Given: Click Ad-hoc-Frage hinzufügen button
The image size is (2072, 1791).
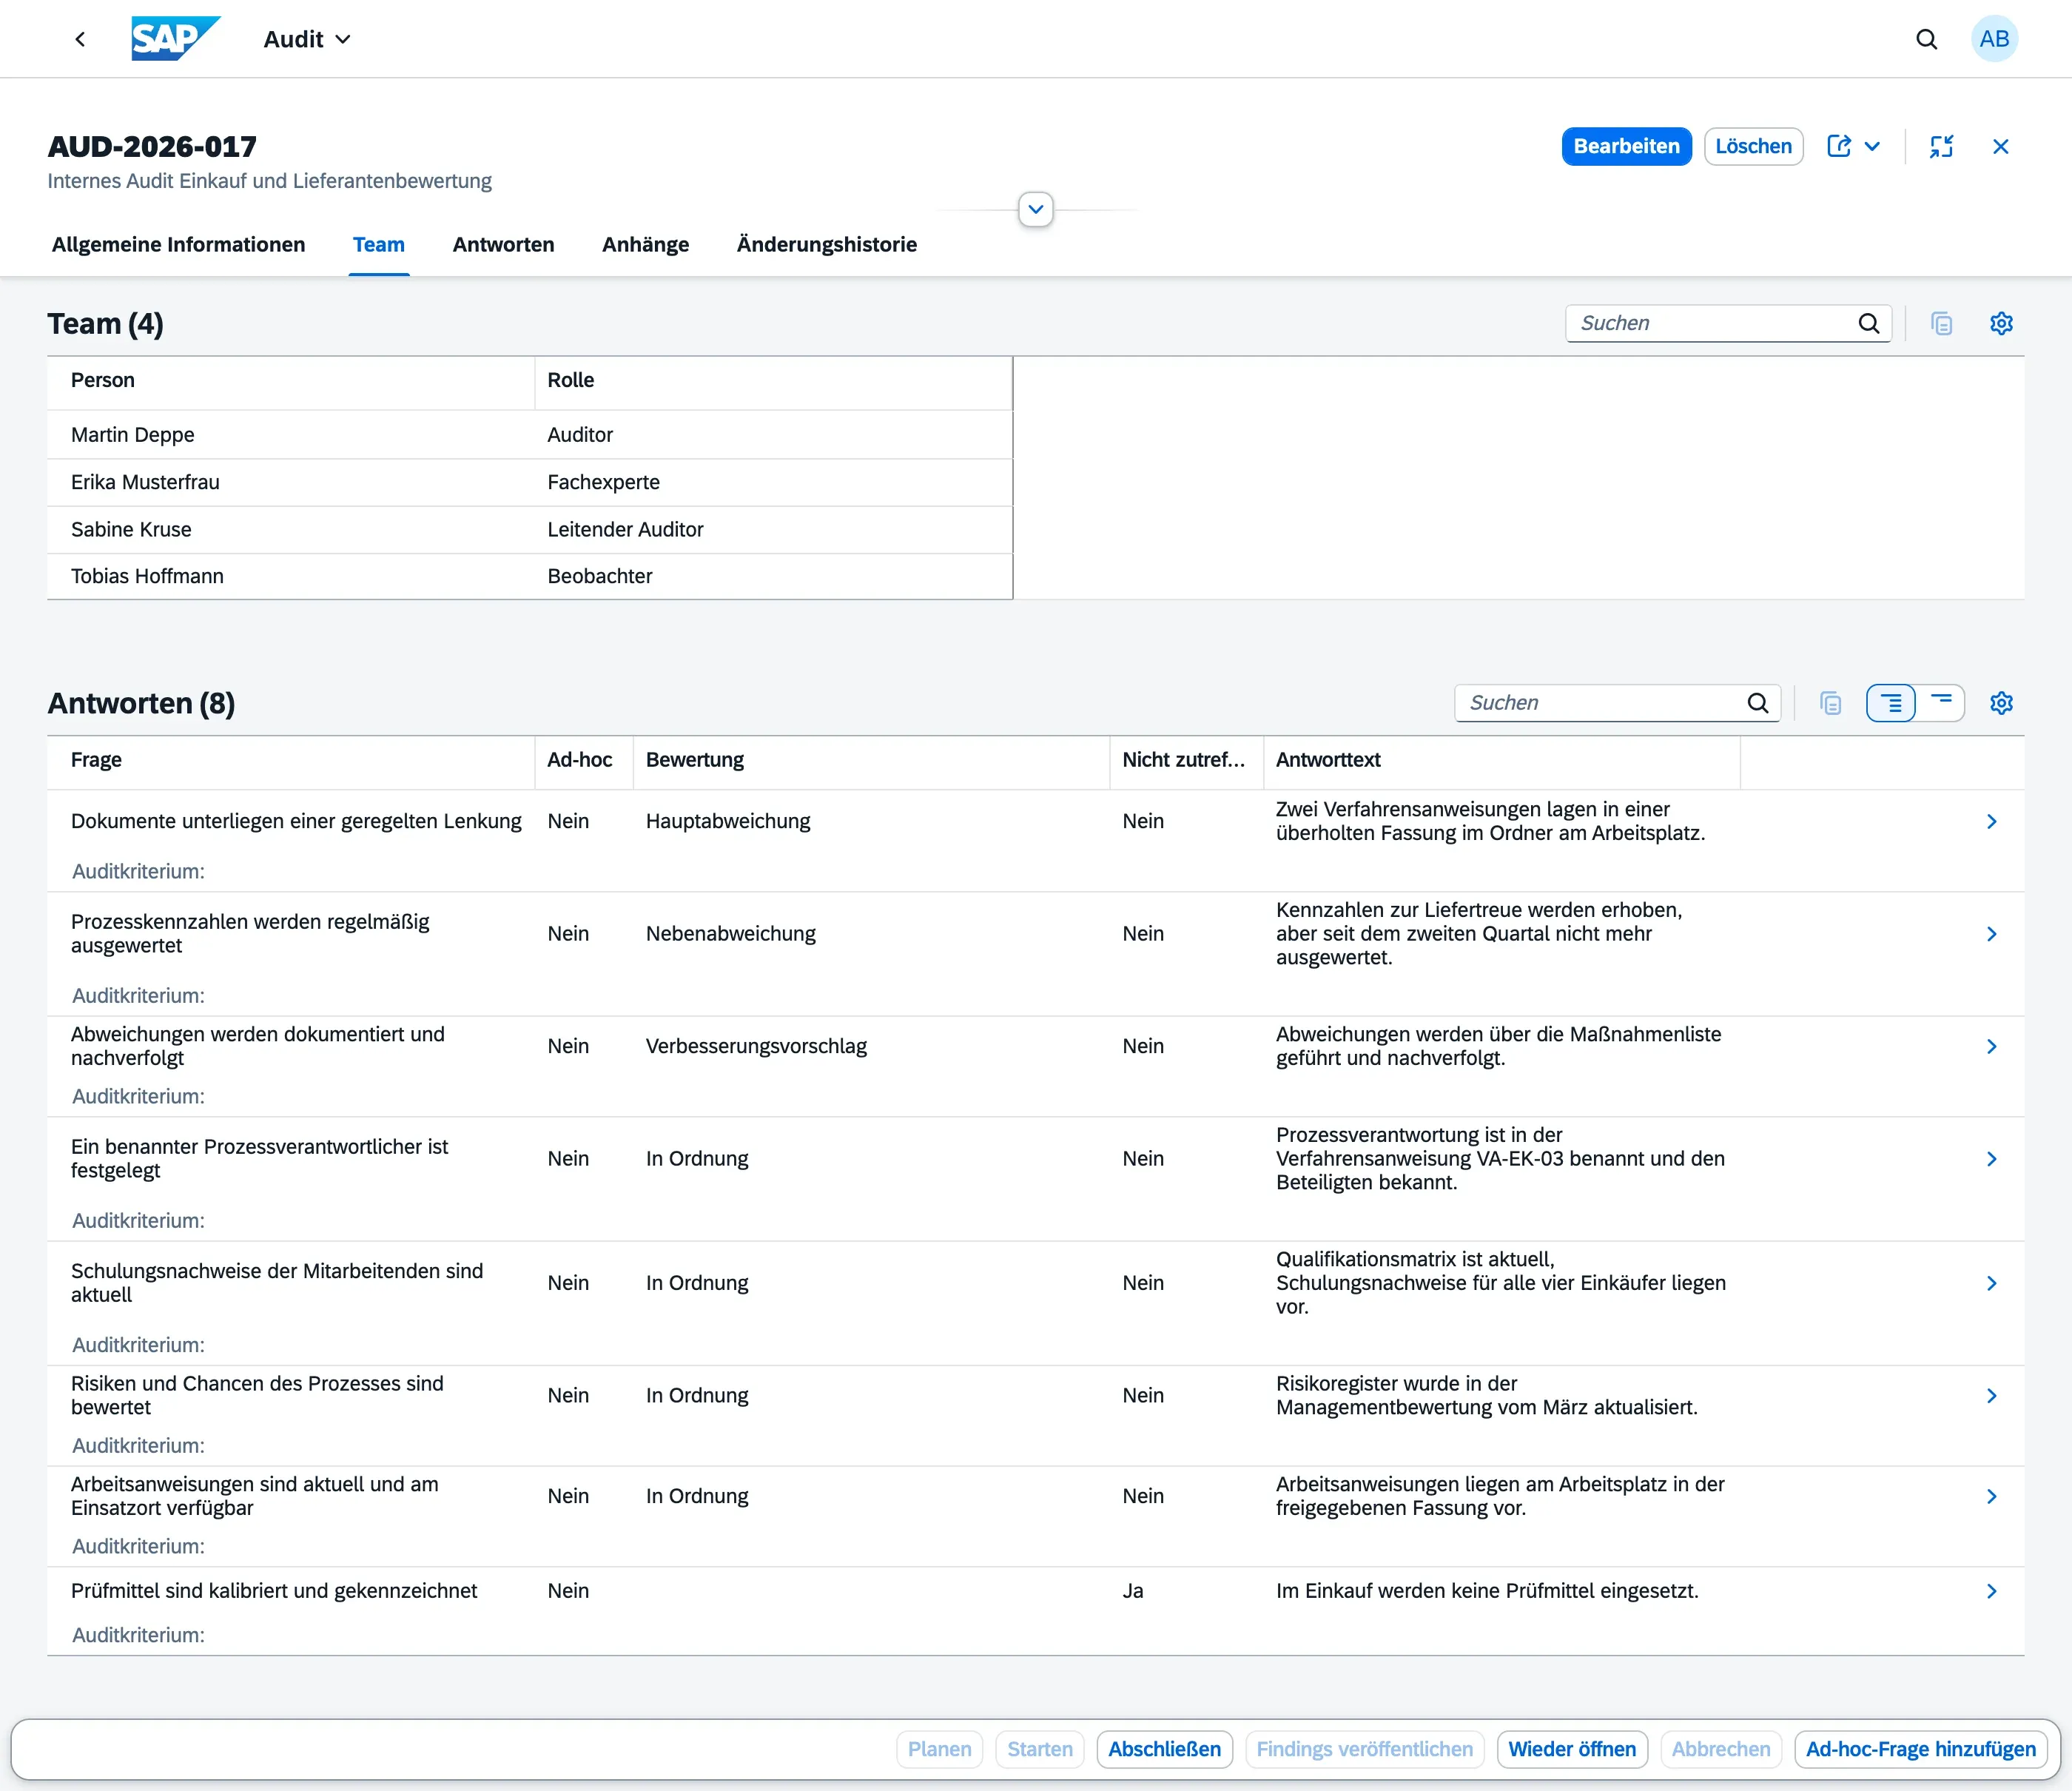Looking at the screenshot, I should (1920, 1749).
